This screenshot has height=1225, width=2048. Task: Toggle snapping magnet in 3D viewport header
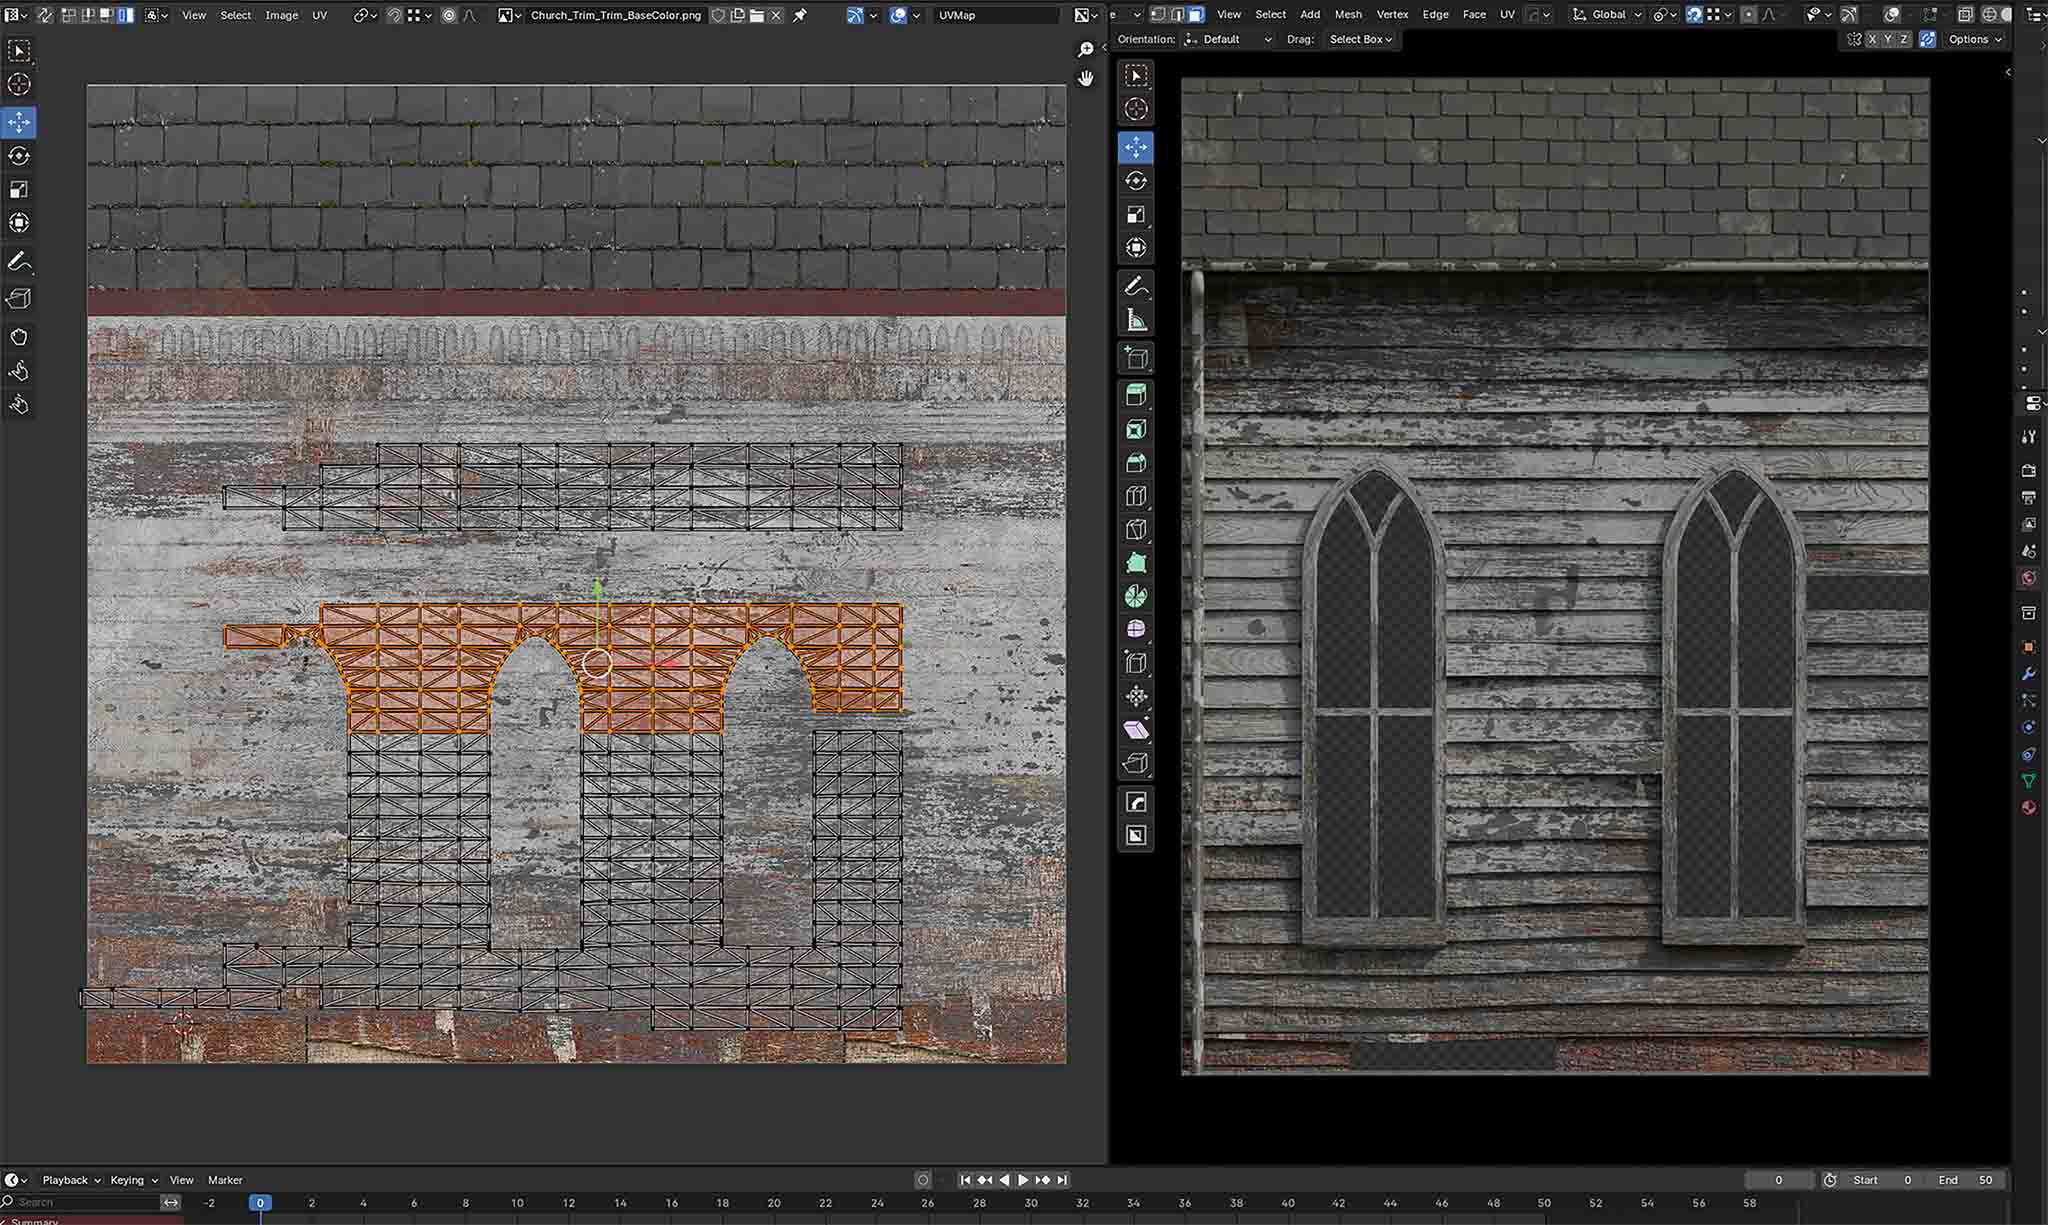point(1694,15)
